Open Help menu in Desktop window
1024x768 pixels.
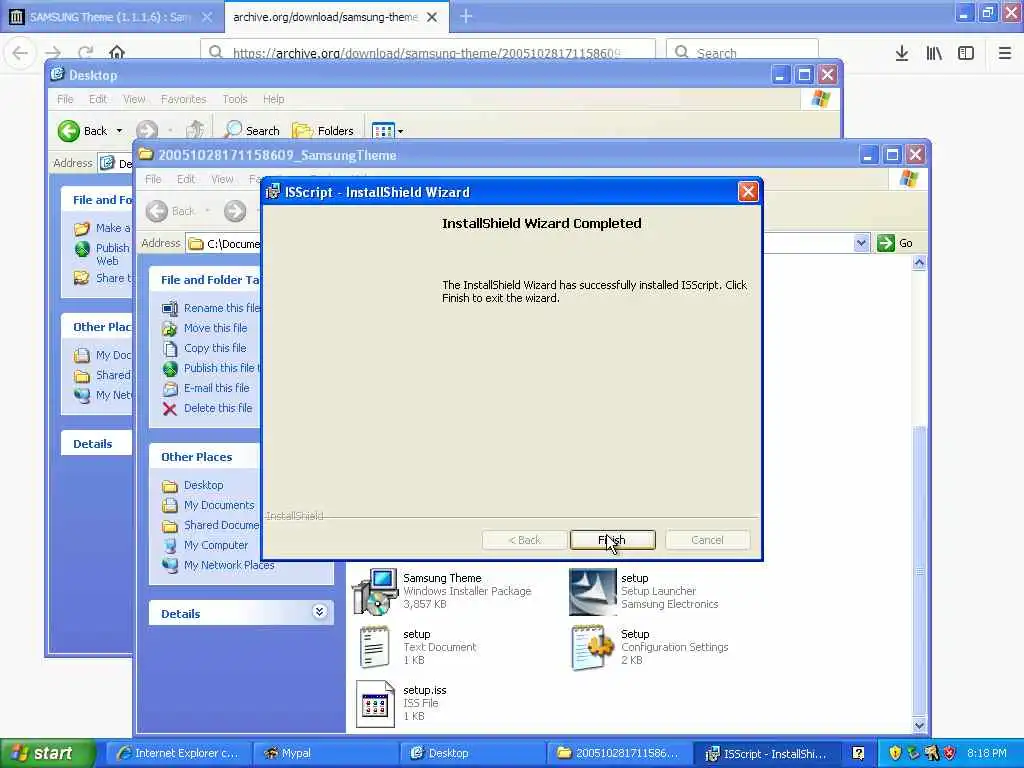(274, 99)
